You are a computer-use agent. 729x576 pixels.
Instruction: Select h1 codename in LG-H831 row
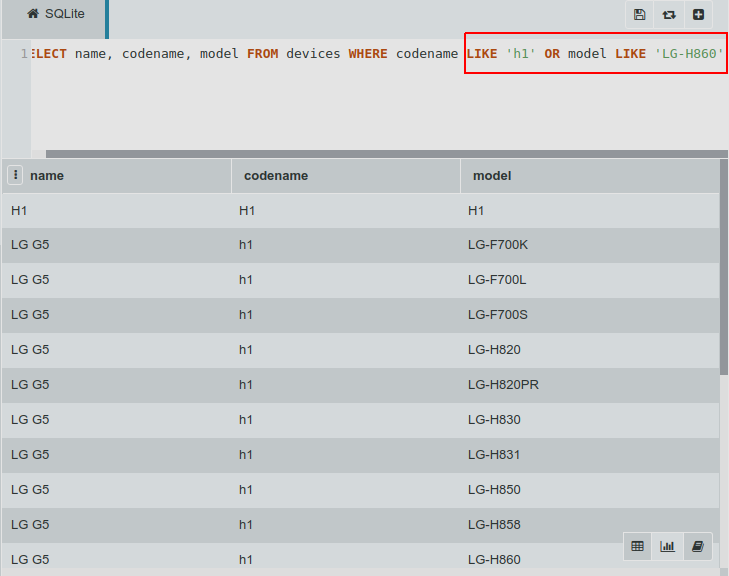point(346,455)
